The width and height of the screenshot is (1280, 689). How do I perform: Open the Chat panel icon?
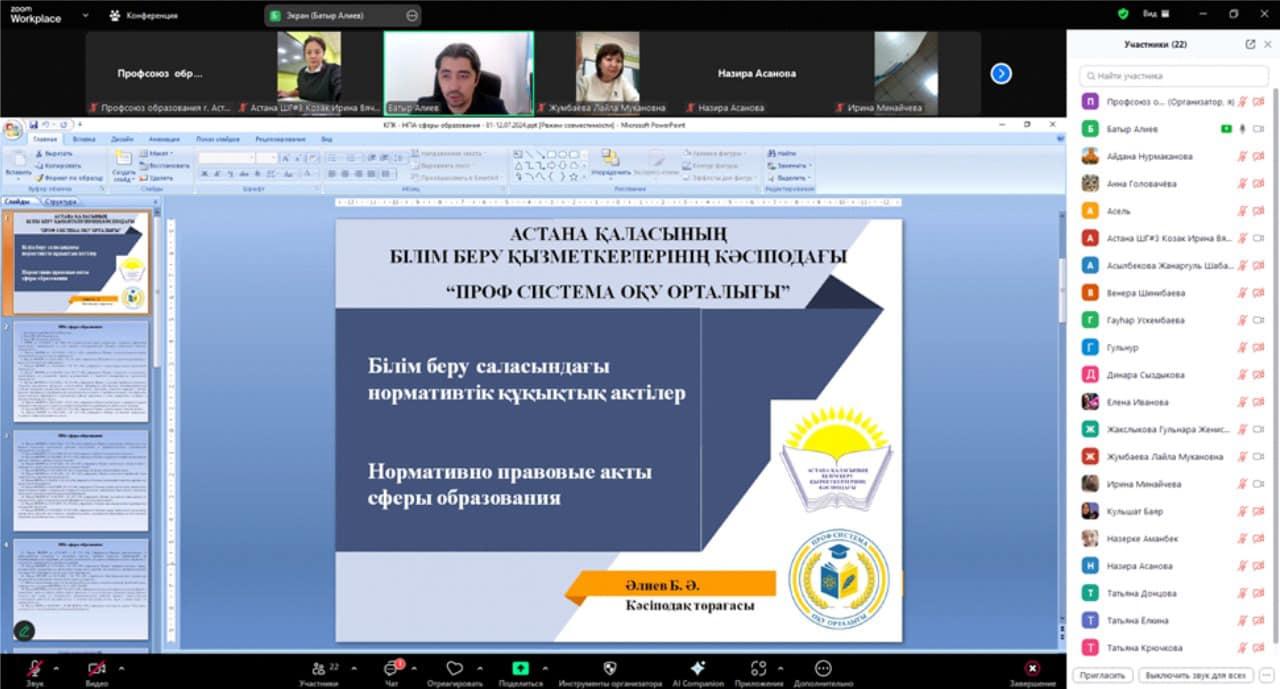[392, 669]
